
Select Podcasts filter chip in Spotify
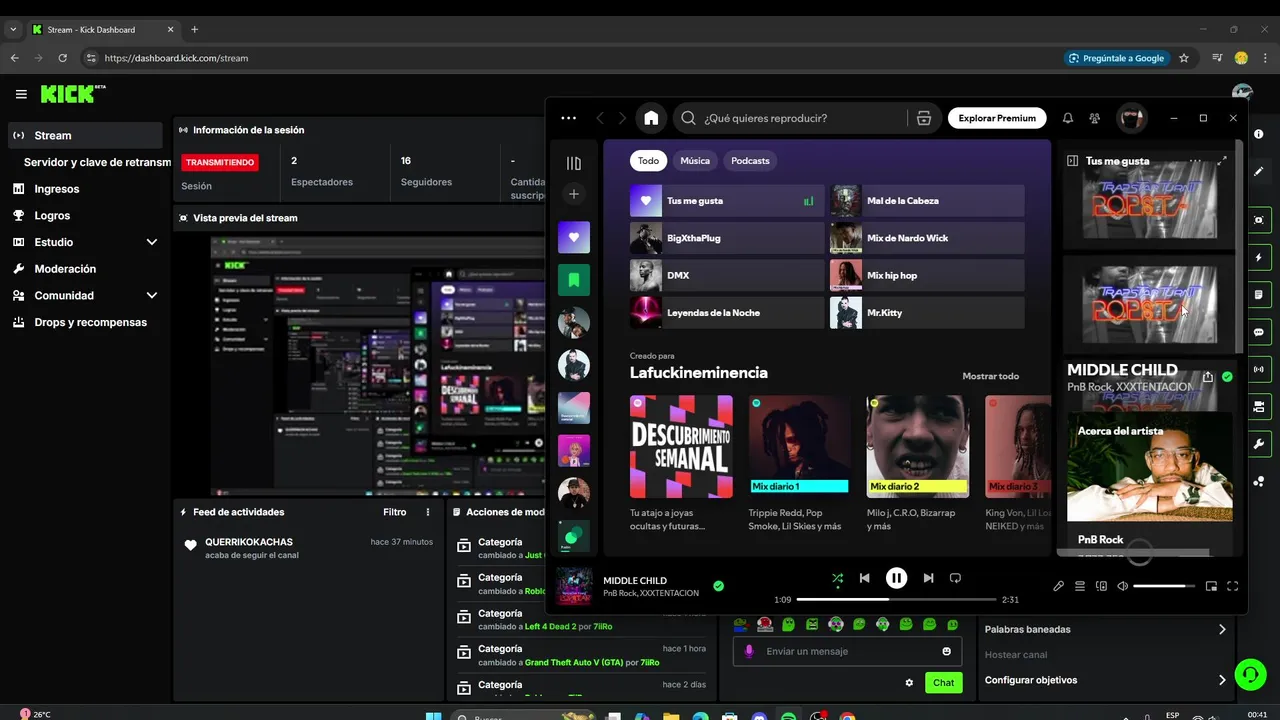(750, 160)
